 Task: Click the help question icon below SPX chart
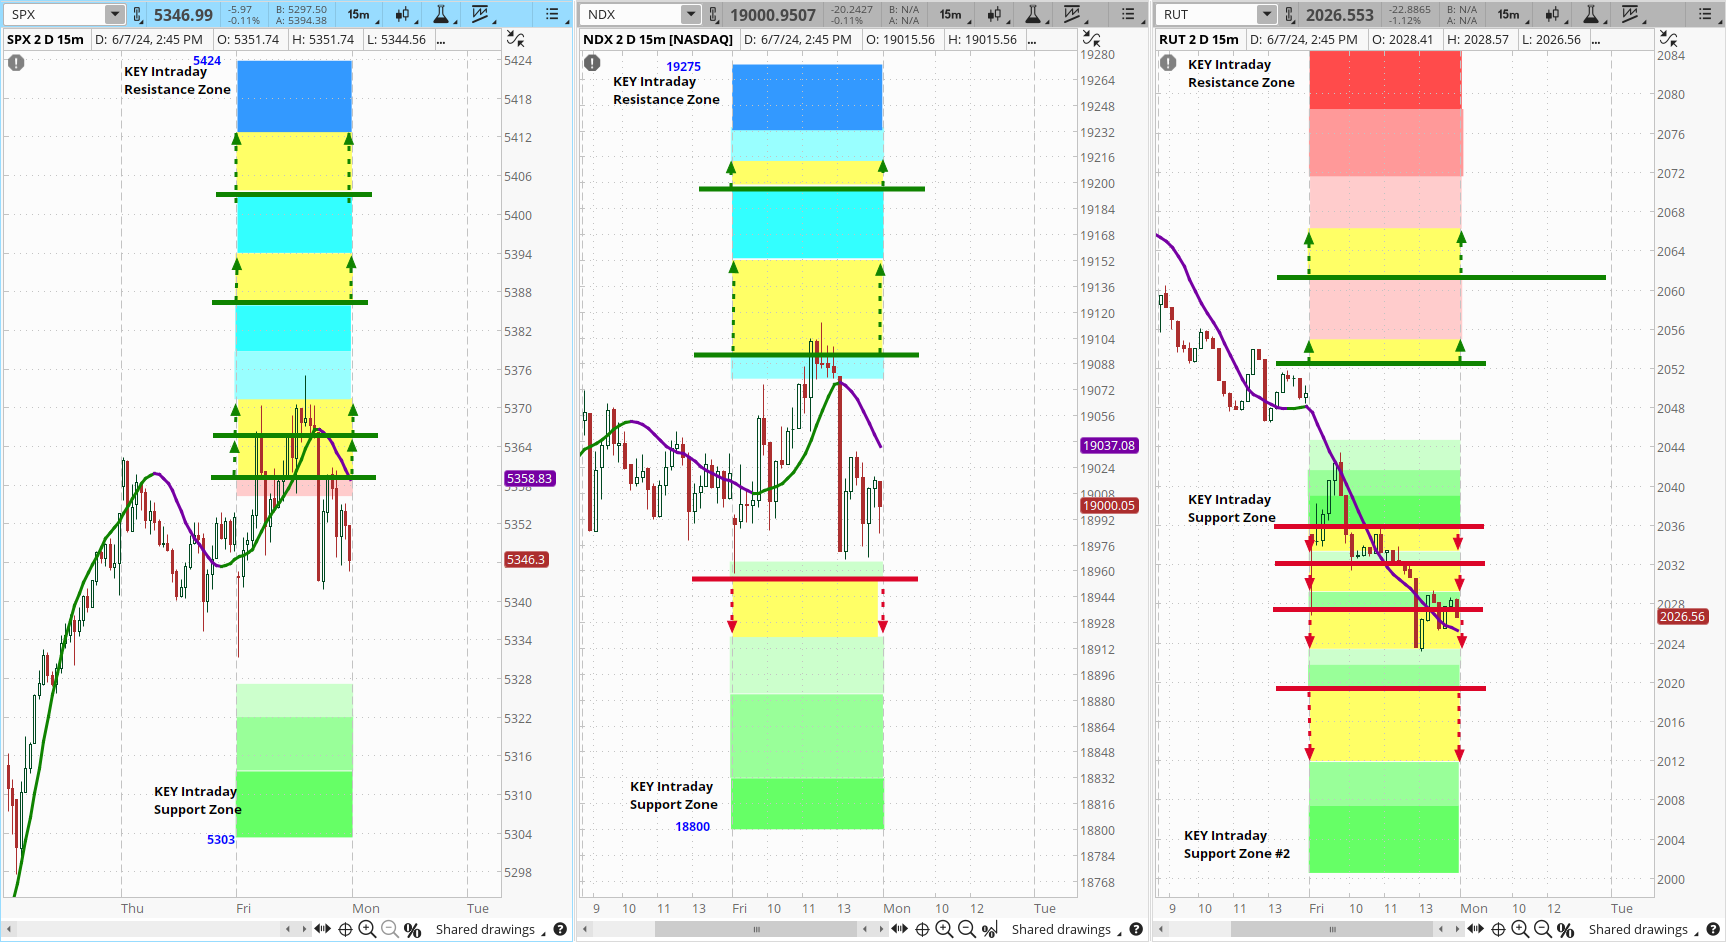560,930
